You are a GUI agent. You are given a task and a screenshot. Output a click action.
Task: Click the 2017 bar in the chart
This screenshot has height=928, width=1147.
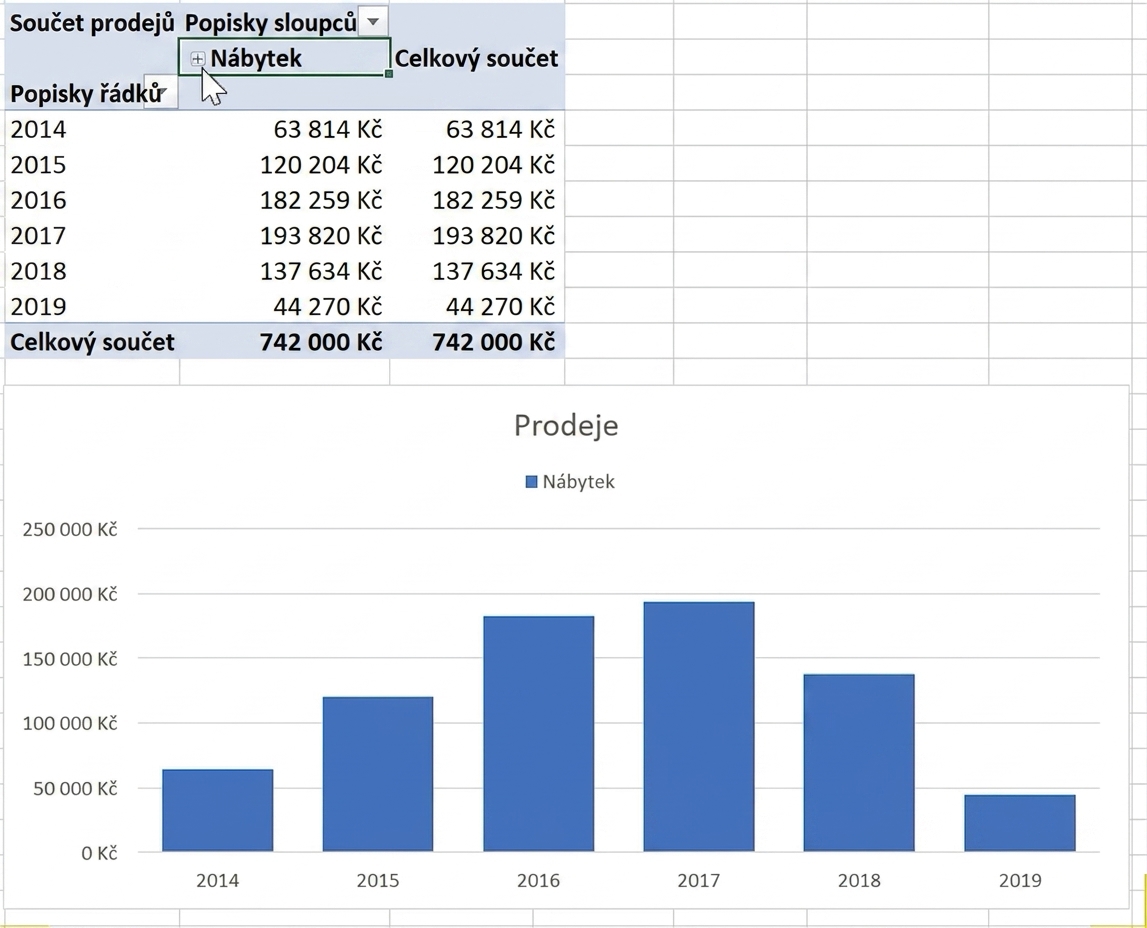[699, 727]
